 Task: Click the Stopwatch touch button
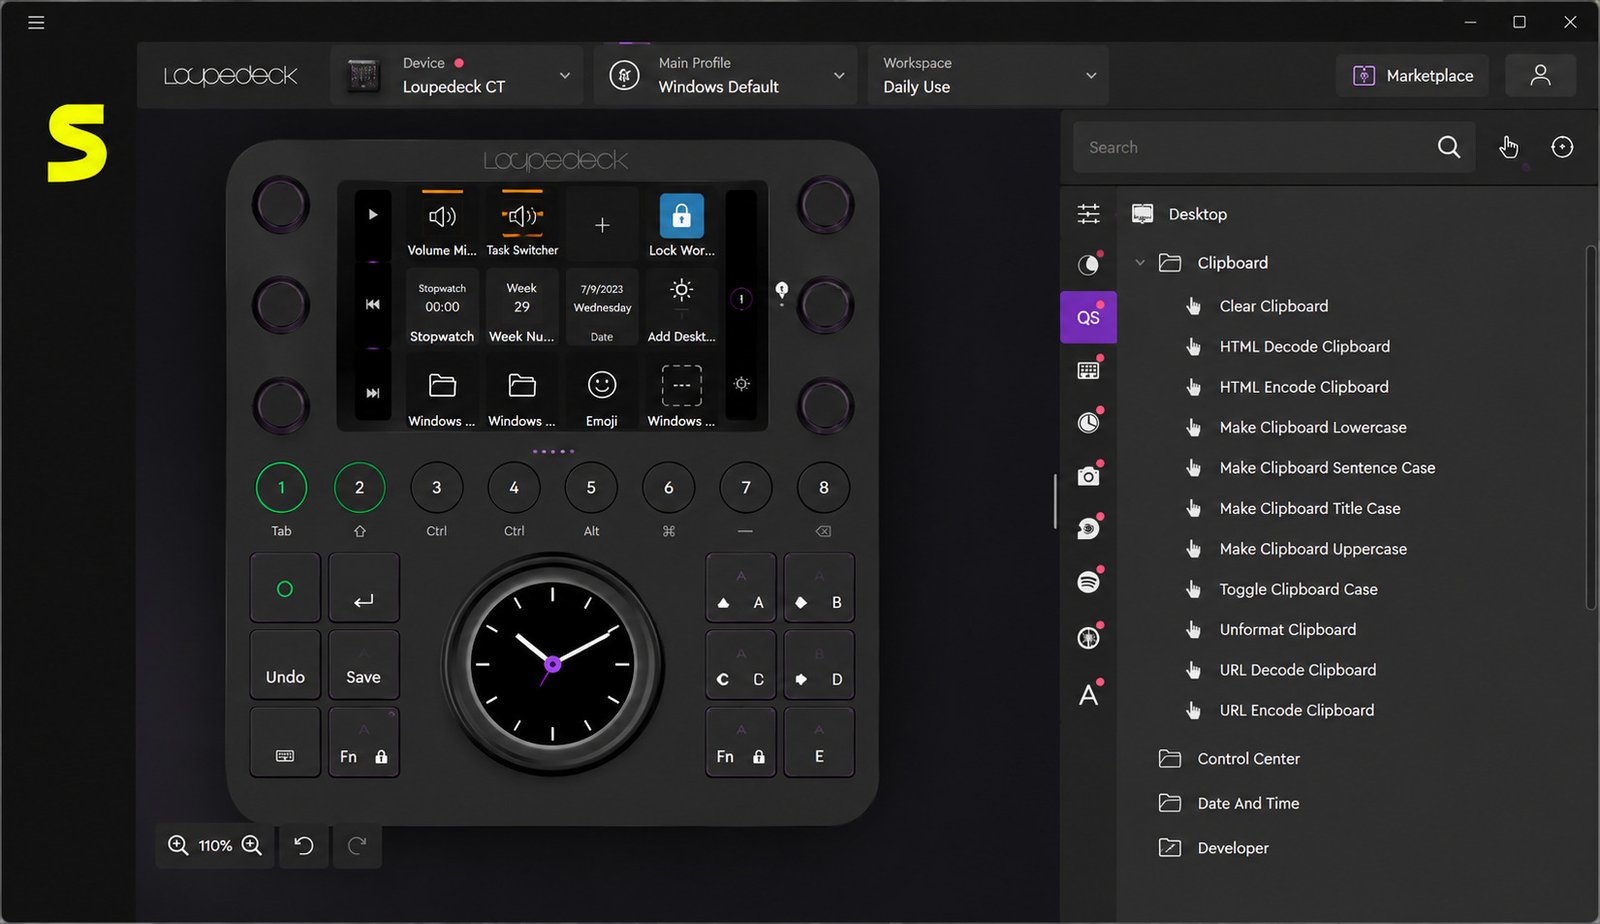click(442, 309)
